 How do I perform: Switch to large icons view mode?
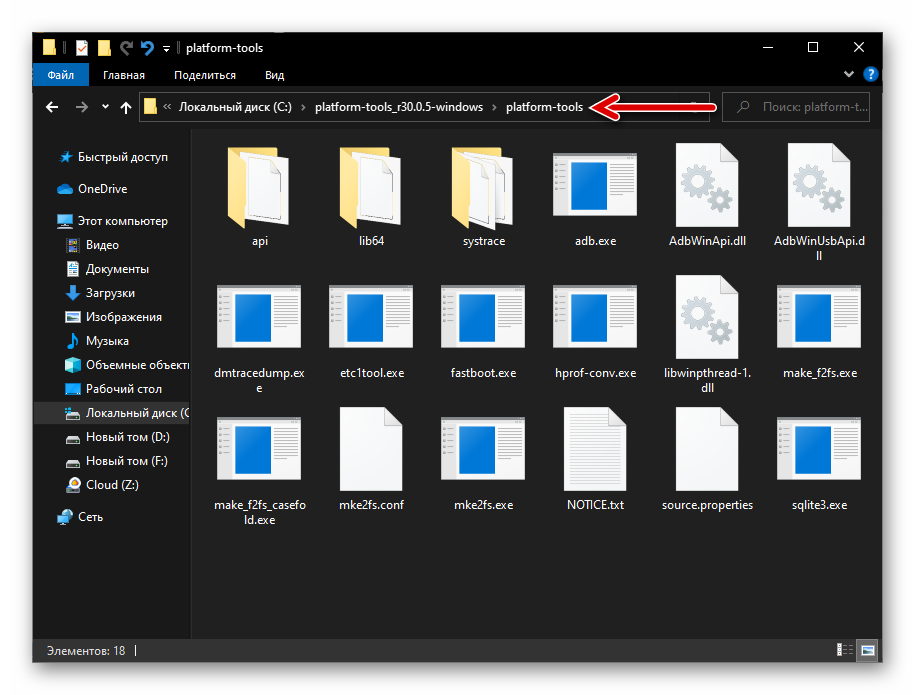pos(867,651)
